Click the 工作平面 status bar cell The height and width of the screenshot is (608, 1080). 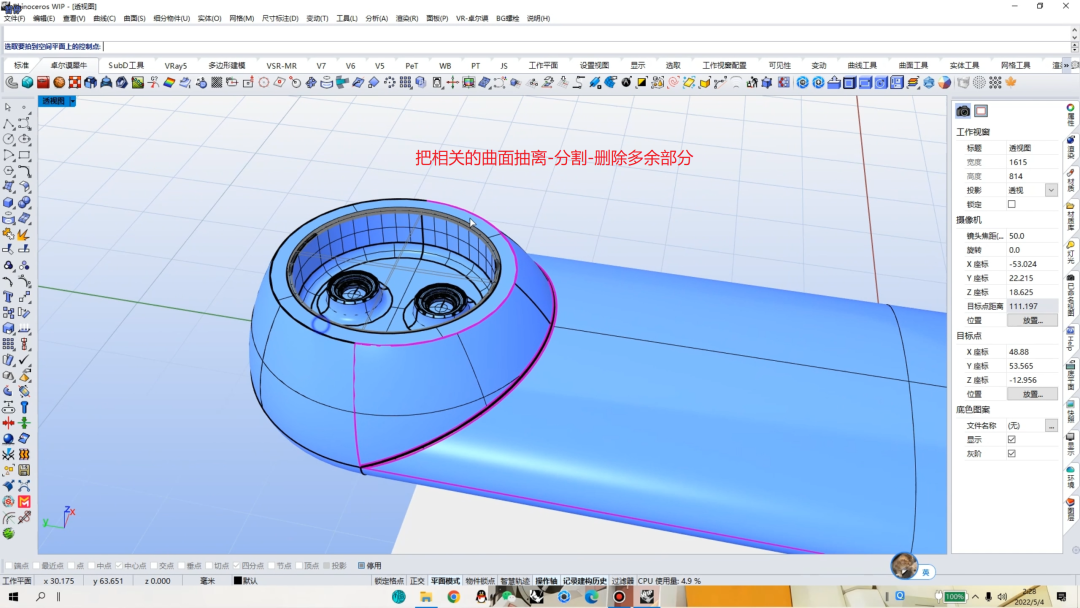click(17, 581)
